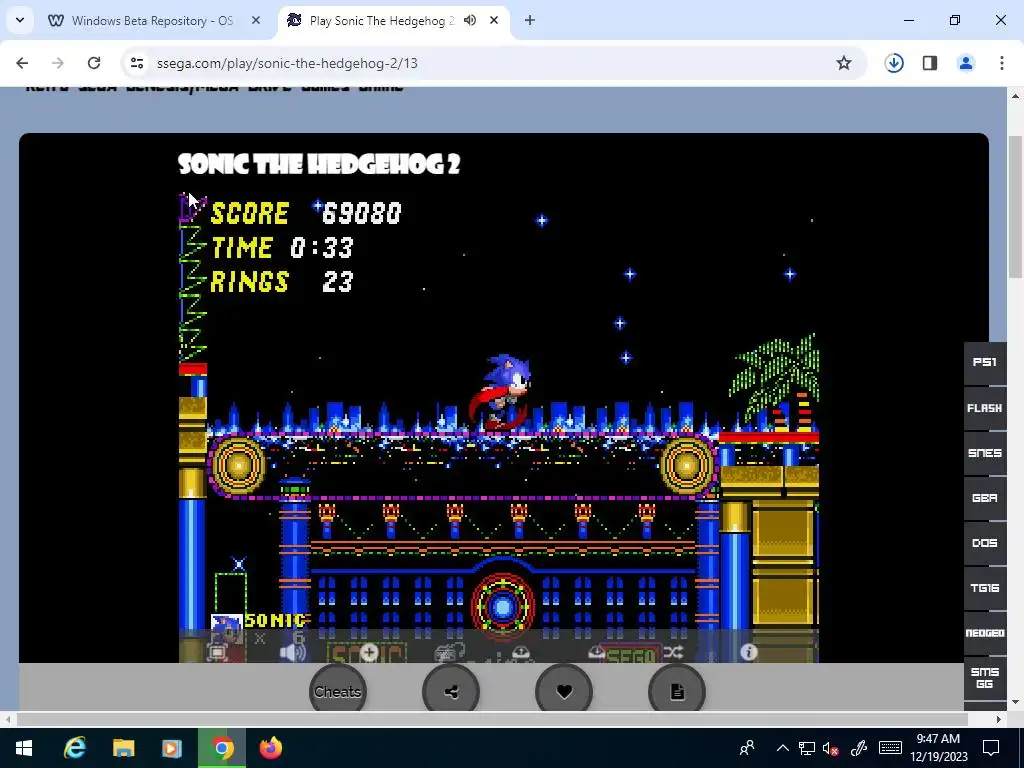Click the vertical page scrollbar thumb
Image resolution: width=1024 pixels, height=768 pixels.
pyautogui.click(x=1016, y=206)
